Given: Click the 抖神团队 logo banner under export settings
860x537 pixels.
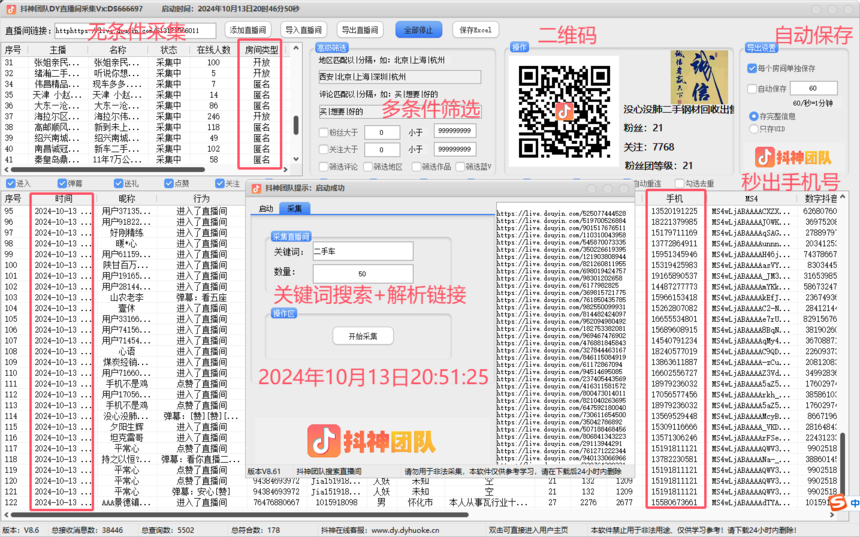Looking at the screenshot, I should pyautogui.click(x=793, y=158).
